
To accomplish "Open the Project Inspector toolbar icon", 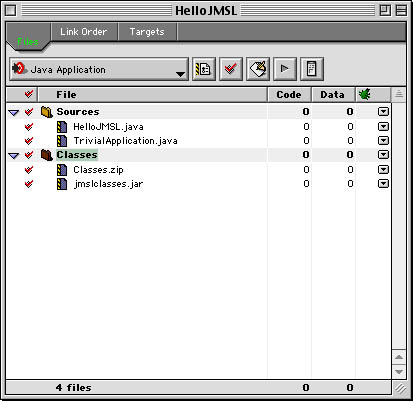I will [x=312, y=69].
